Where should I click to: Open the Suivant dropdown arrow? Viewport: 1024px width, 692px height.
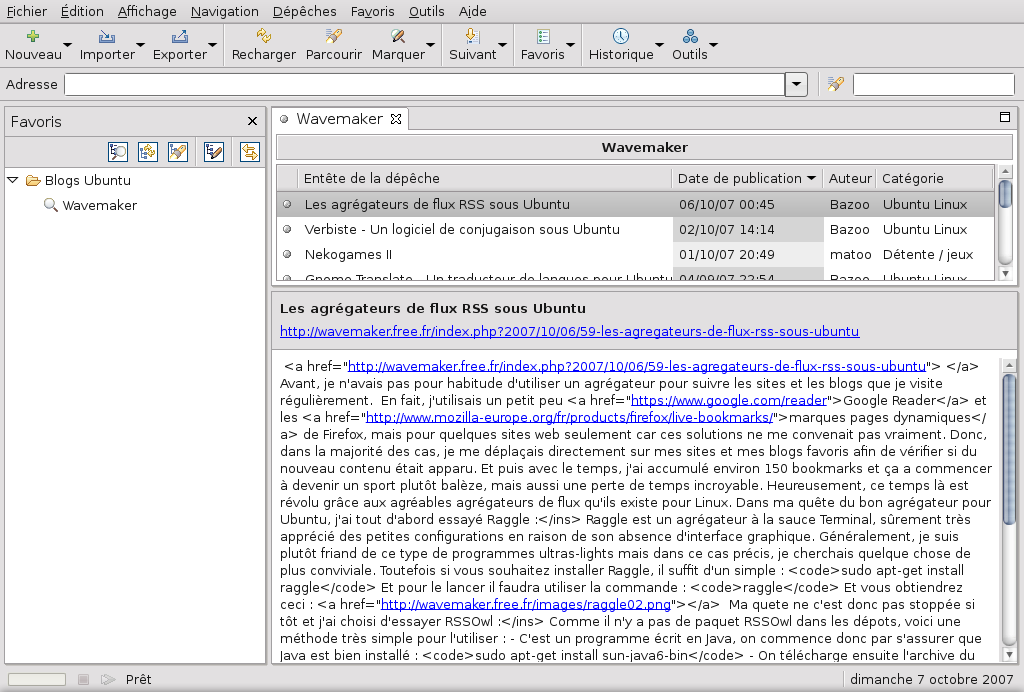[502, 45]
